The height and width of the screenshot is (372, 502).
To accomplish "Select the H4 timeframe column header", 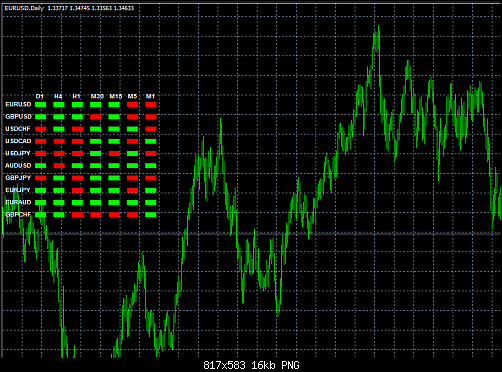I will click(x=58, y=96).
